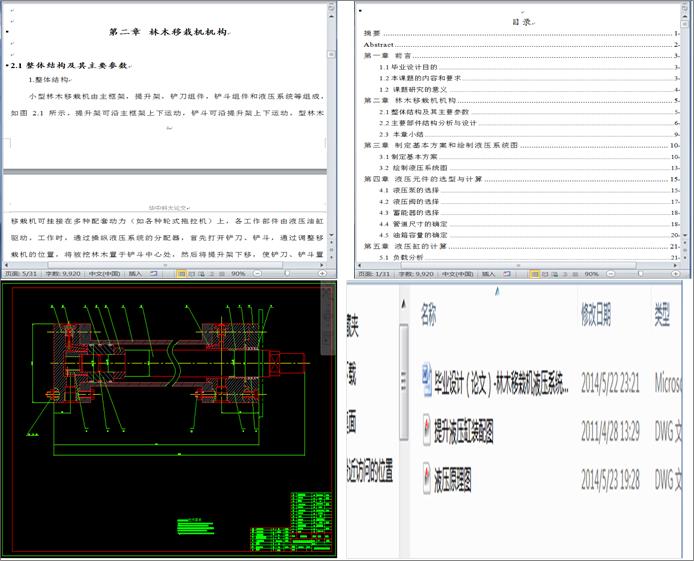Select the 毕业设计(论文)-林木移栽机液压系统 Word file

[501, 383]
